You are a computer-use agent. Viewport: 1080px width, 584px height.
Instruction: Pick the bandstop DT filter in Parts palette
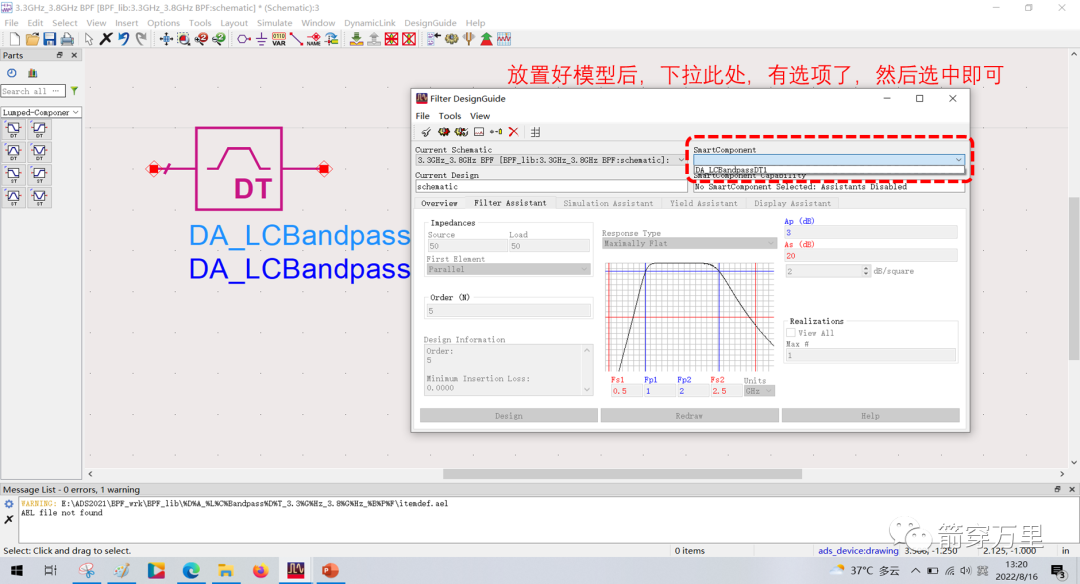click(39, 152)
